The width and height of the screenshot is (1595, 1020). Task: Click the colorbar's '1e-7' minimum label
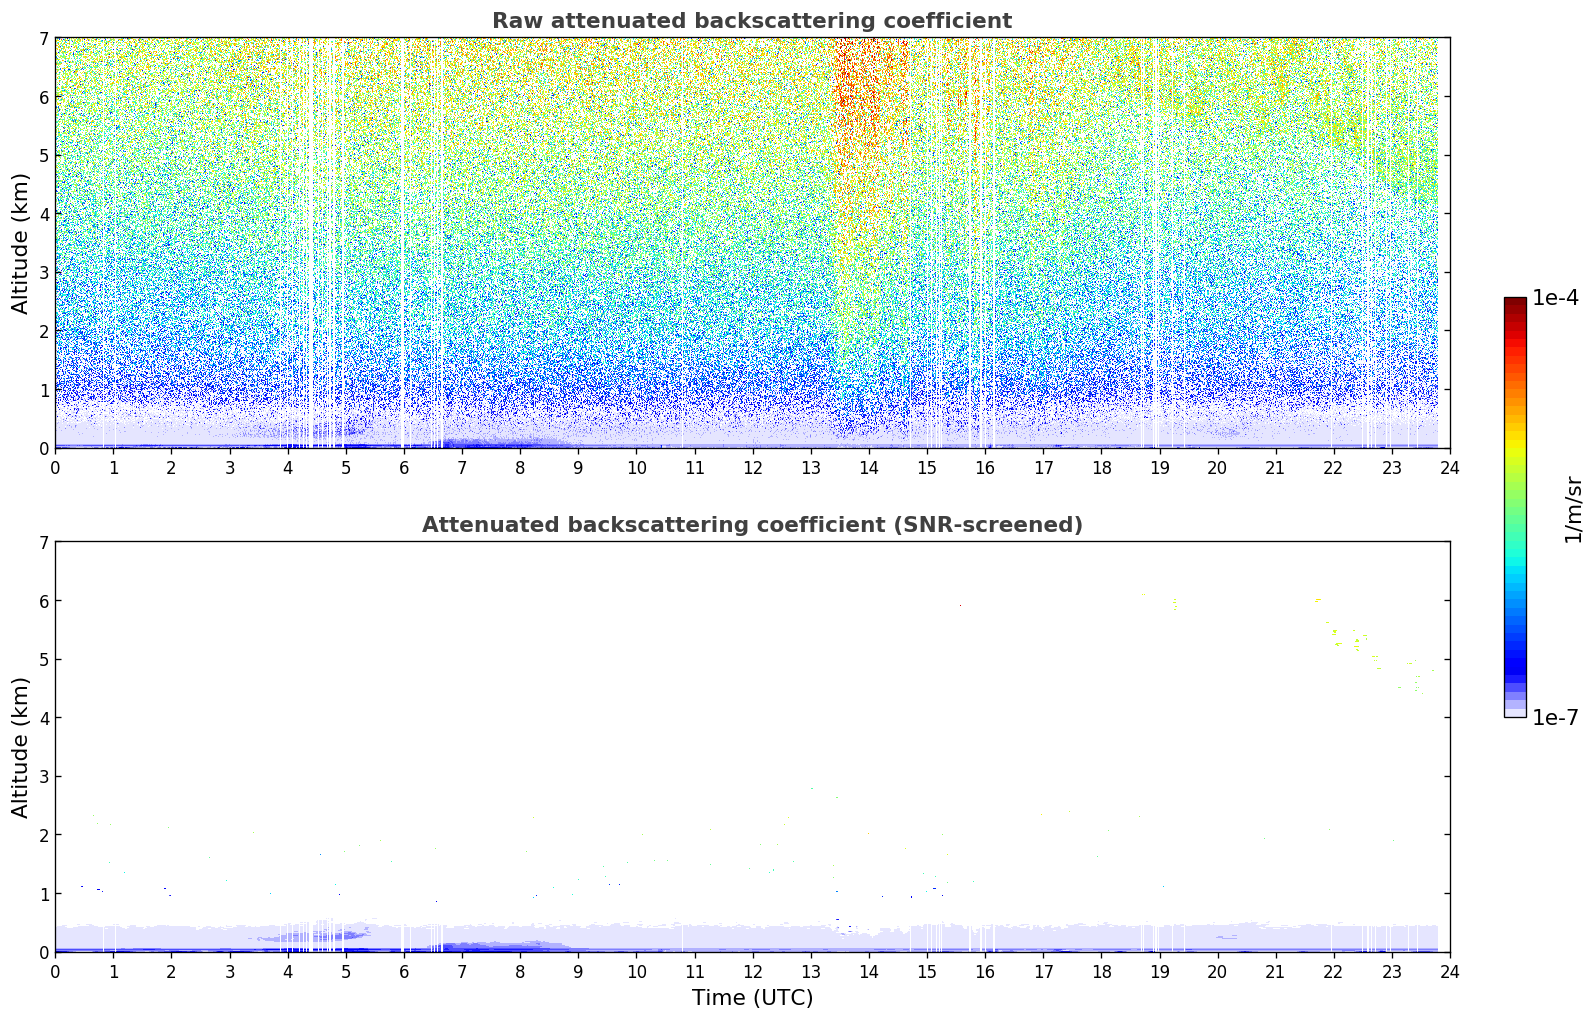coord(1555,718)
